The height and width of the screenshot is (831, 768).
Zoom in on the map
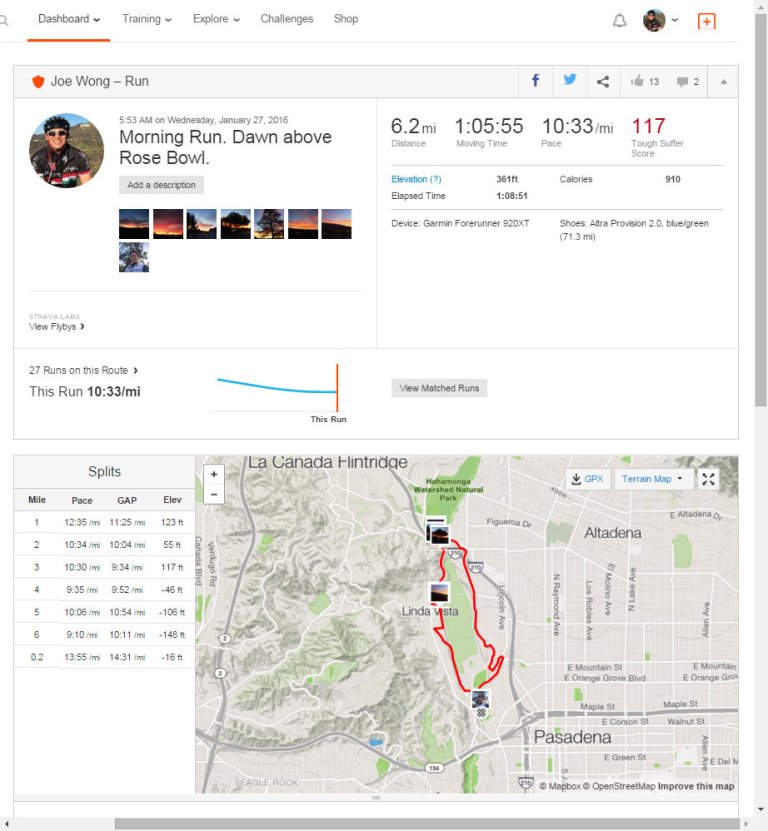(x=214, y=474)
